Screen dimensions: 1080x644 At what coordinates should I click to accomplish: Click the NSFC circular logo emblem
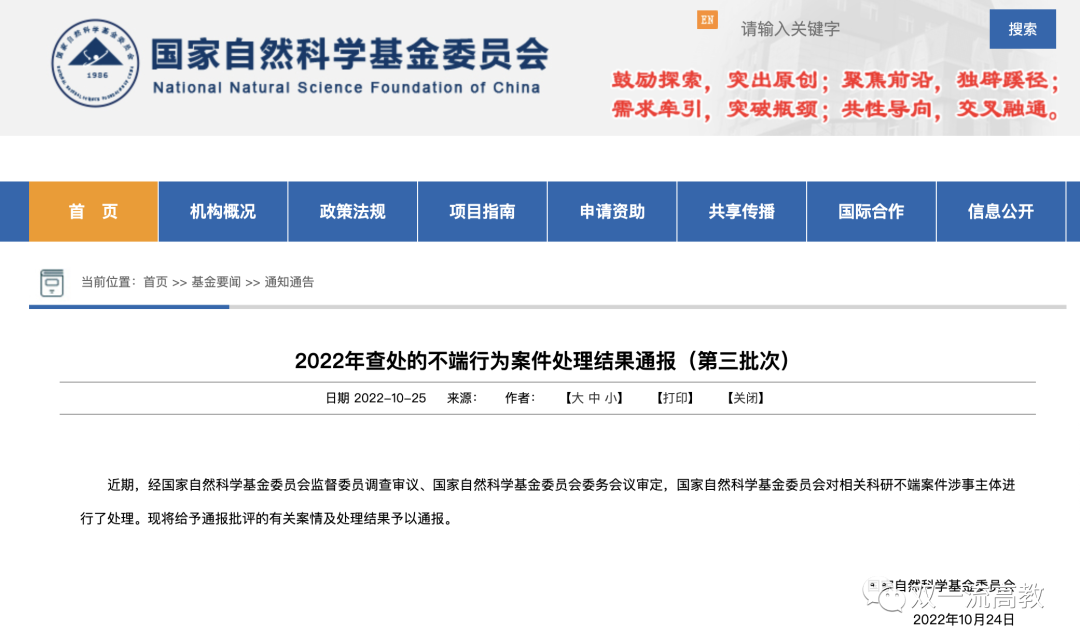[x=96, y=64]
